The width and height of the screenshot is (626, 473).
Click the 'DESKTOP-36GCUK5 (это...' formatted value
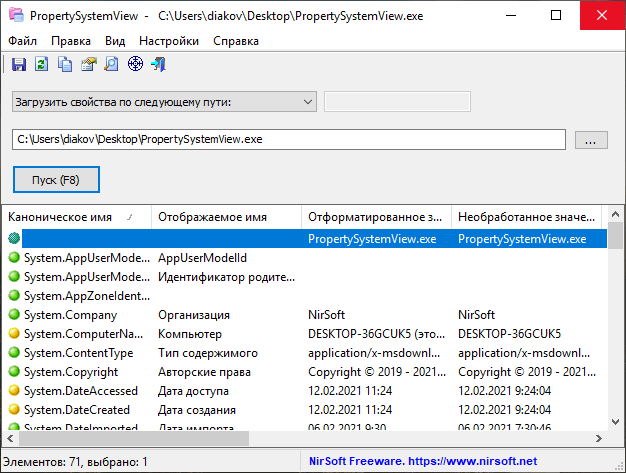click(x=376, y=334)
